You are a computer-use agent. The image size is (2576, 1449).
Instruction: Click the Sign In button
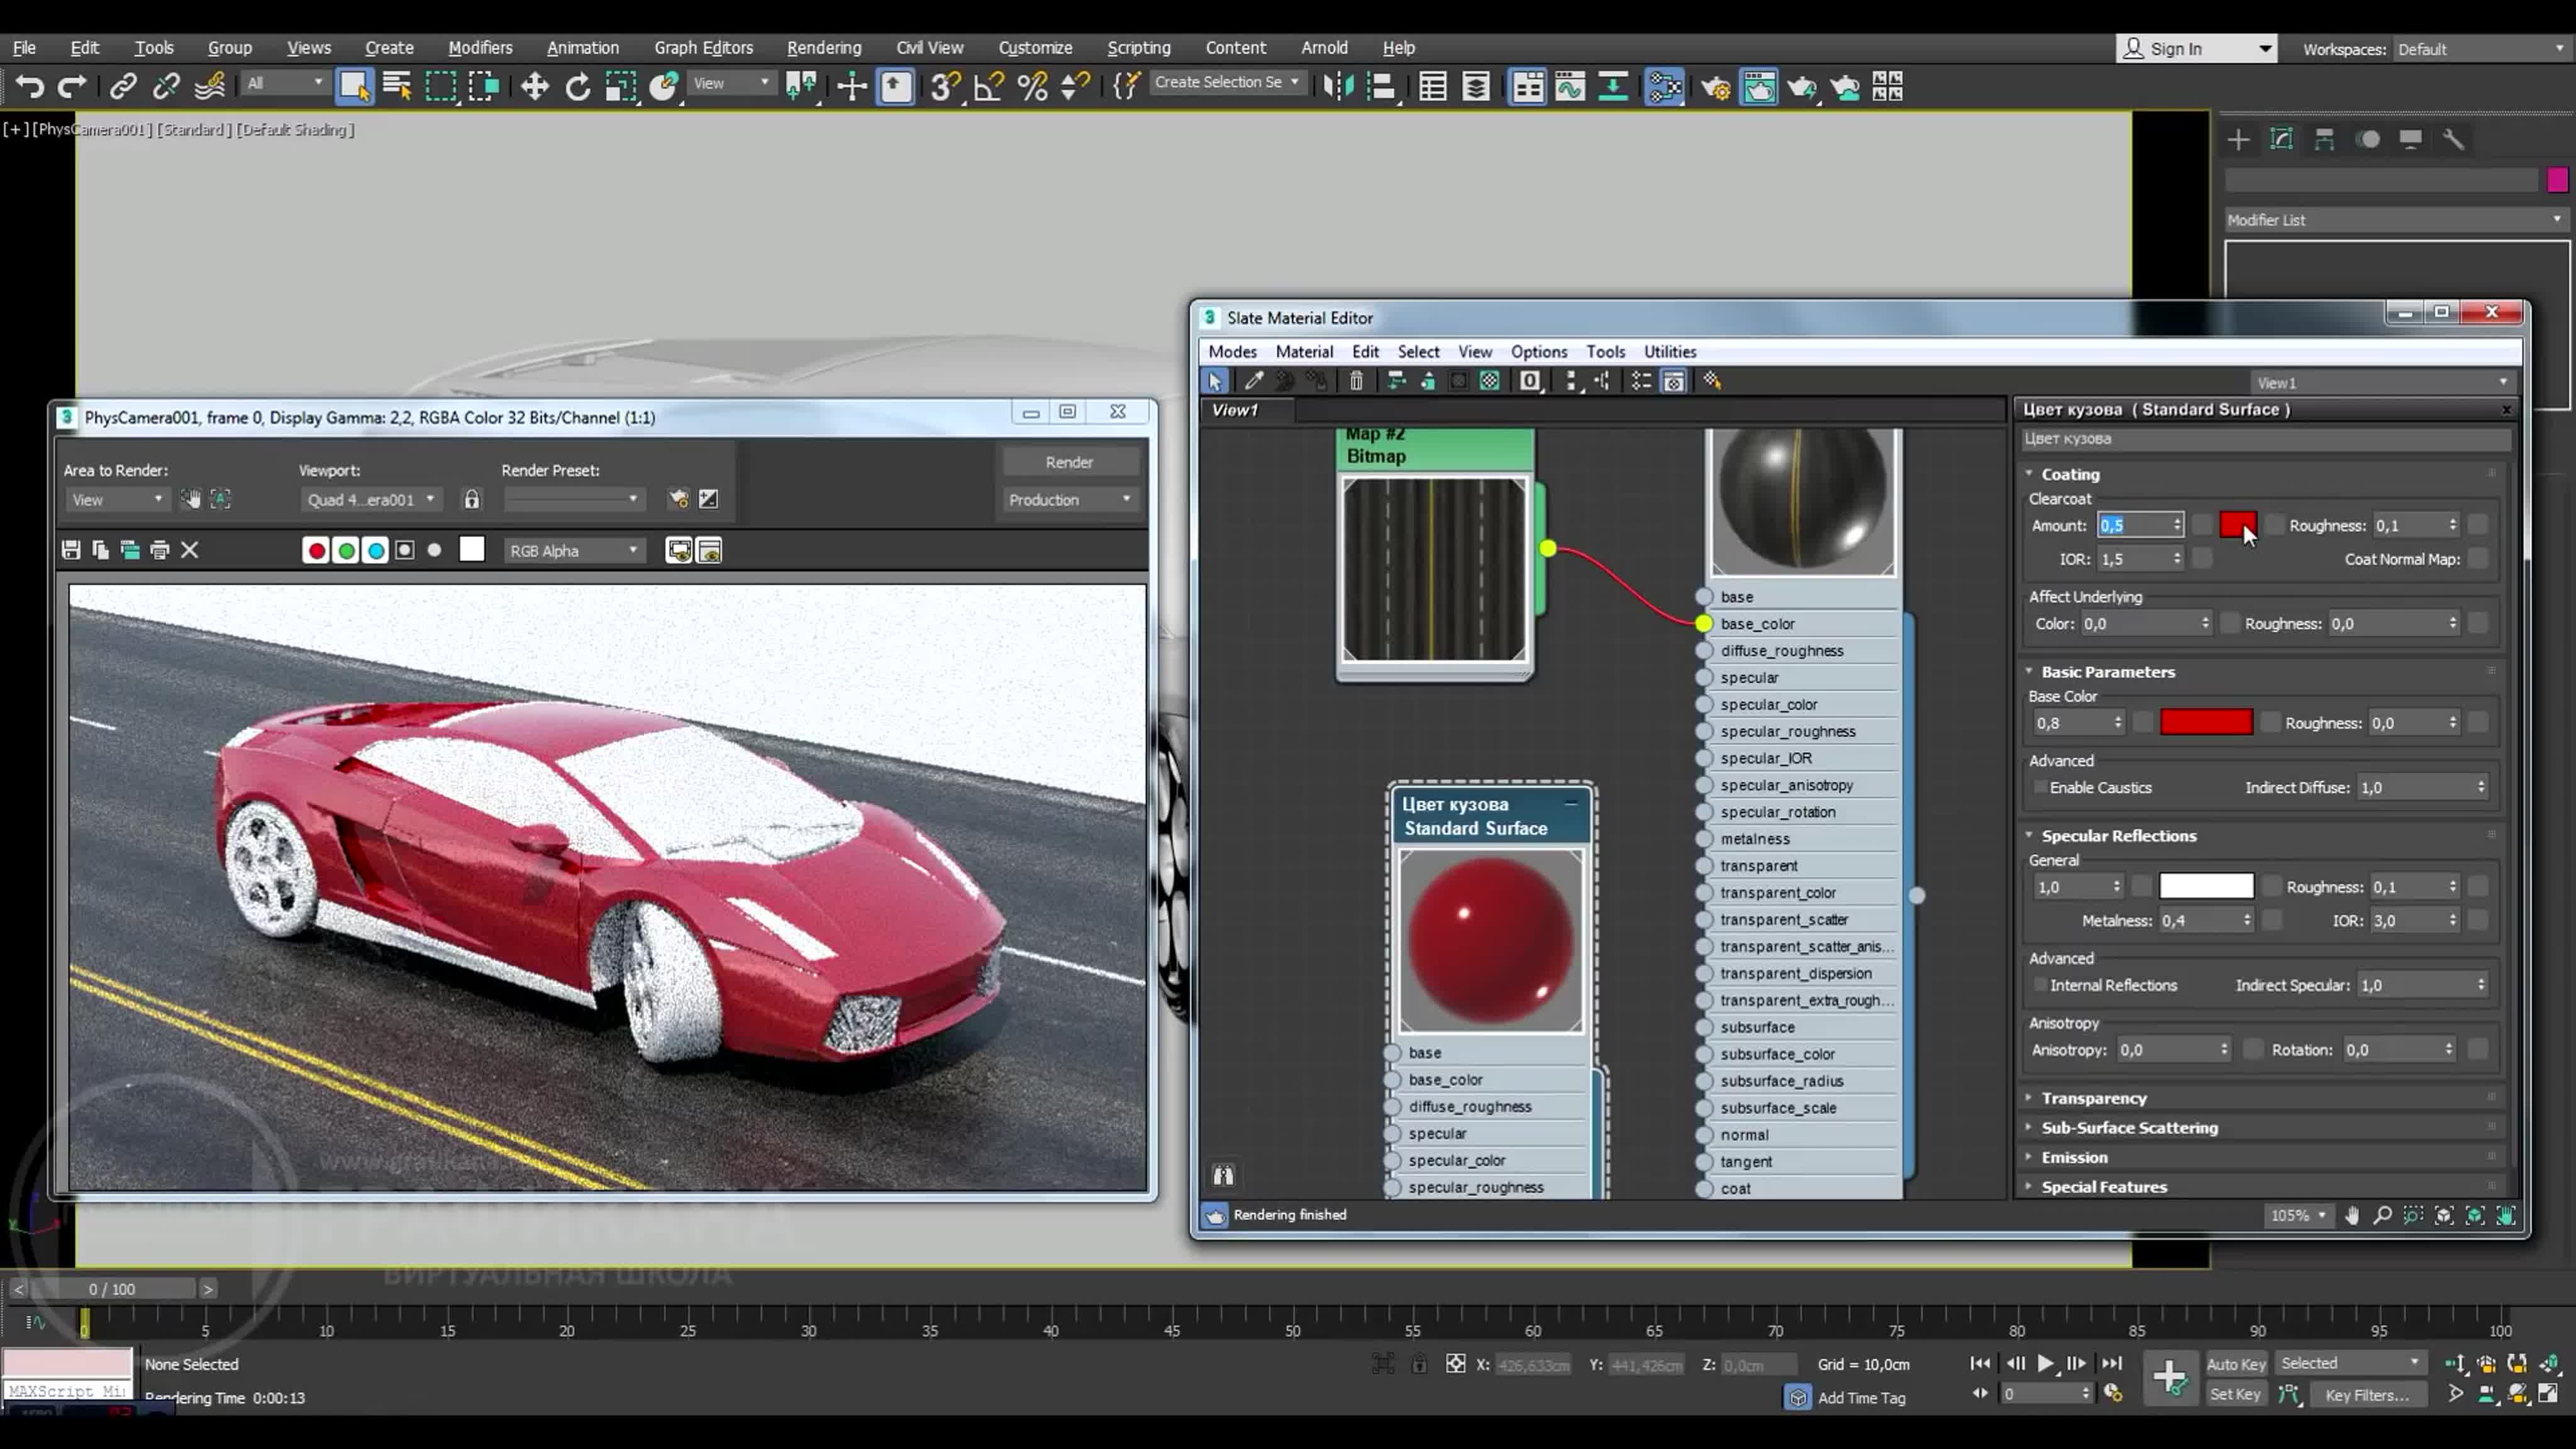(x=2196, y=48)
